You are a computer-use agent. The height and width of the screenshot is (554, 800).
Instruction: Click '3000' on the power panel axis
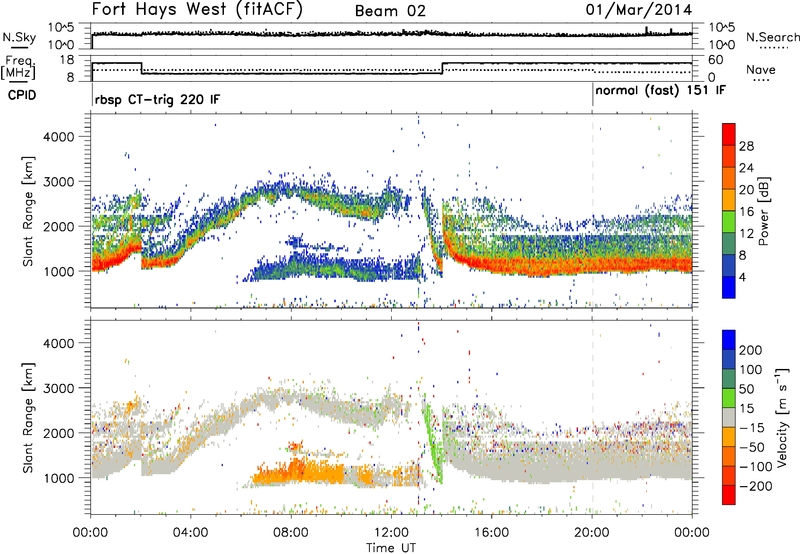(58, 182)
